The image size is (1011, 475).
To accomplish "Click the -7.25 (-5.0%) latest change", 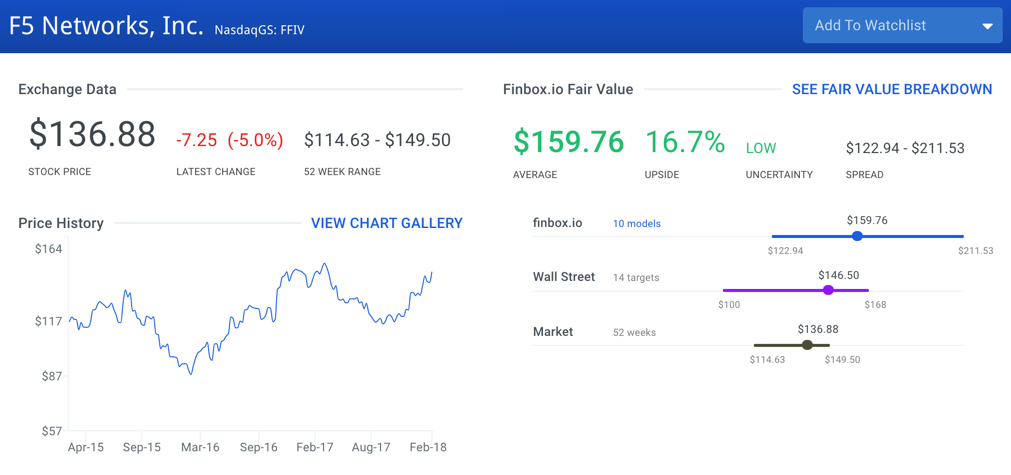I will [x=230, y=140].
